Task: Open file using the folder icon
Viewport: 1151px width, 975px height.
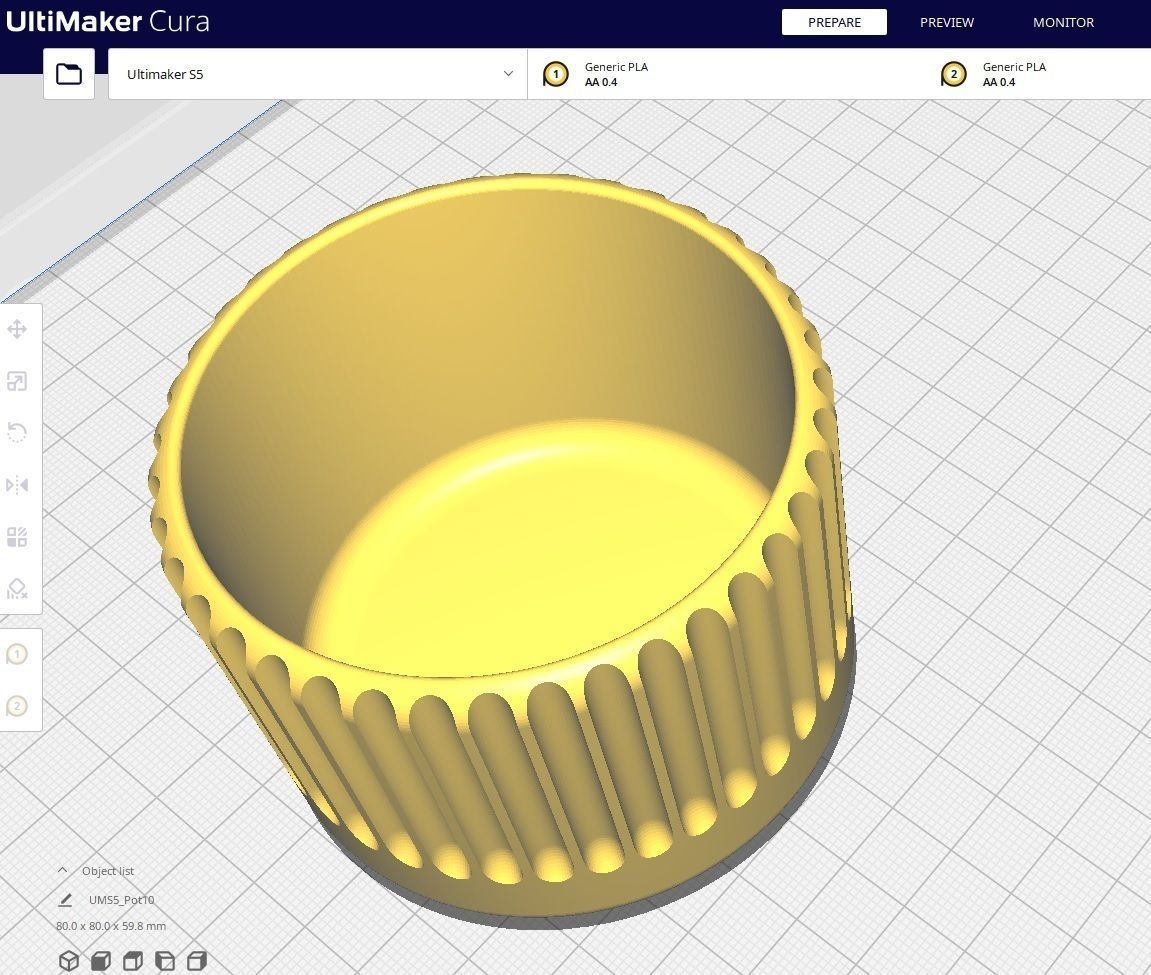Action: tap(69, 73)
